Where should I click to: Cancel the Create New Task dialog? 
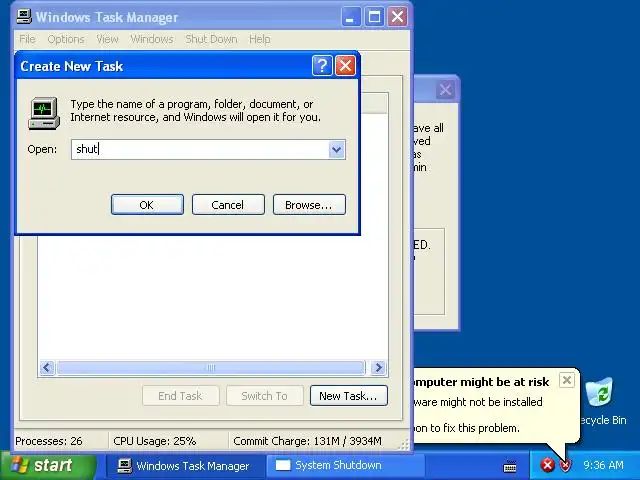tap(228, 204)
